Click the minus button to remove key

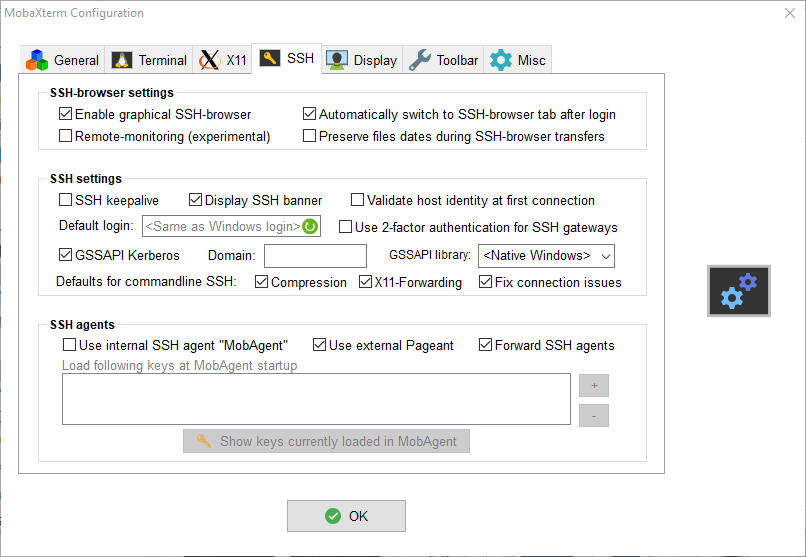pos(594,416)
